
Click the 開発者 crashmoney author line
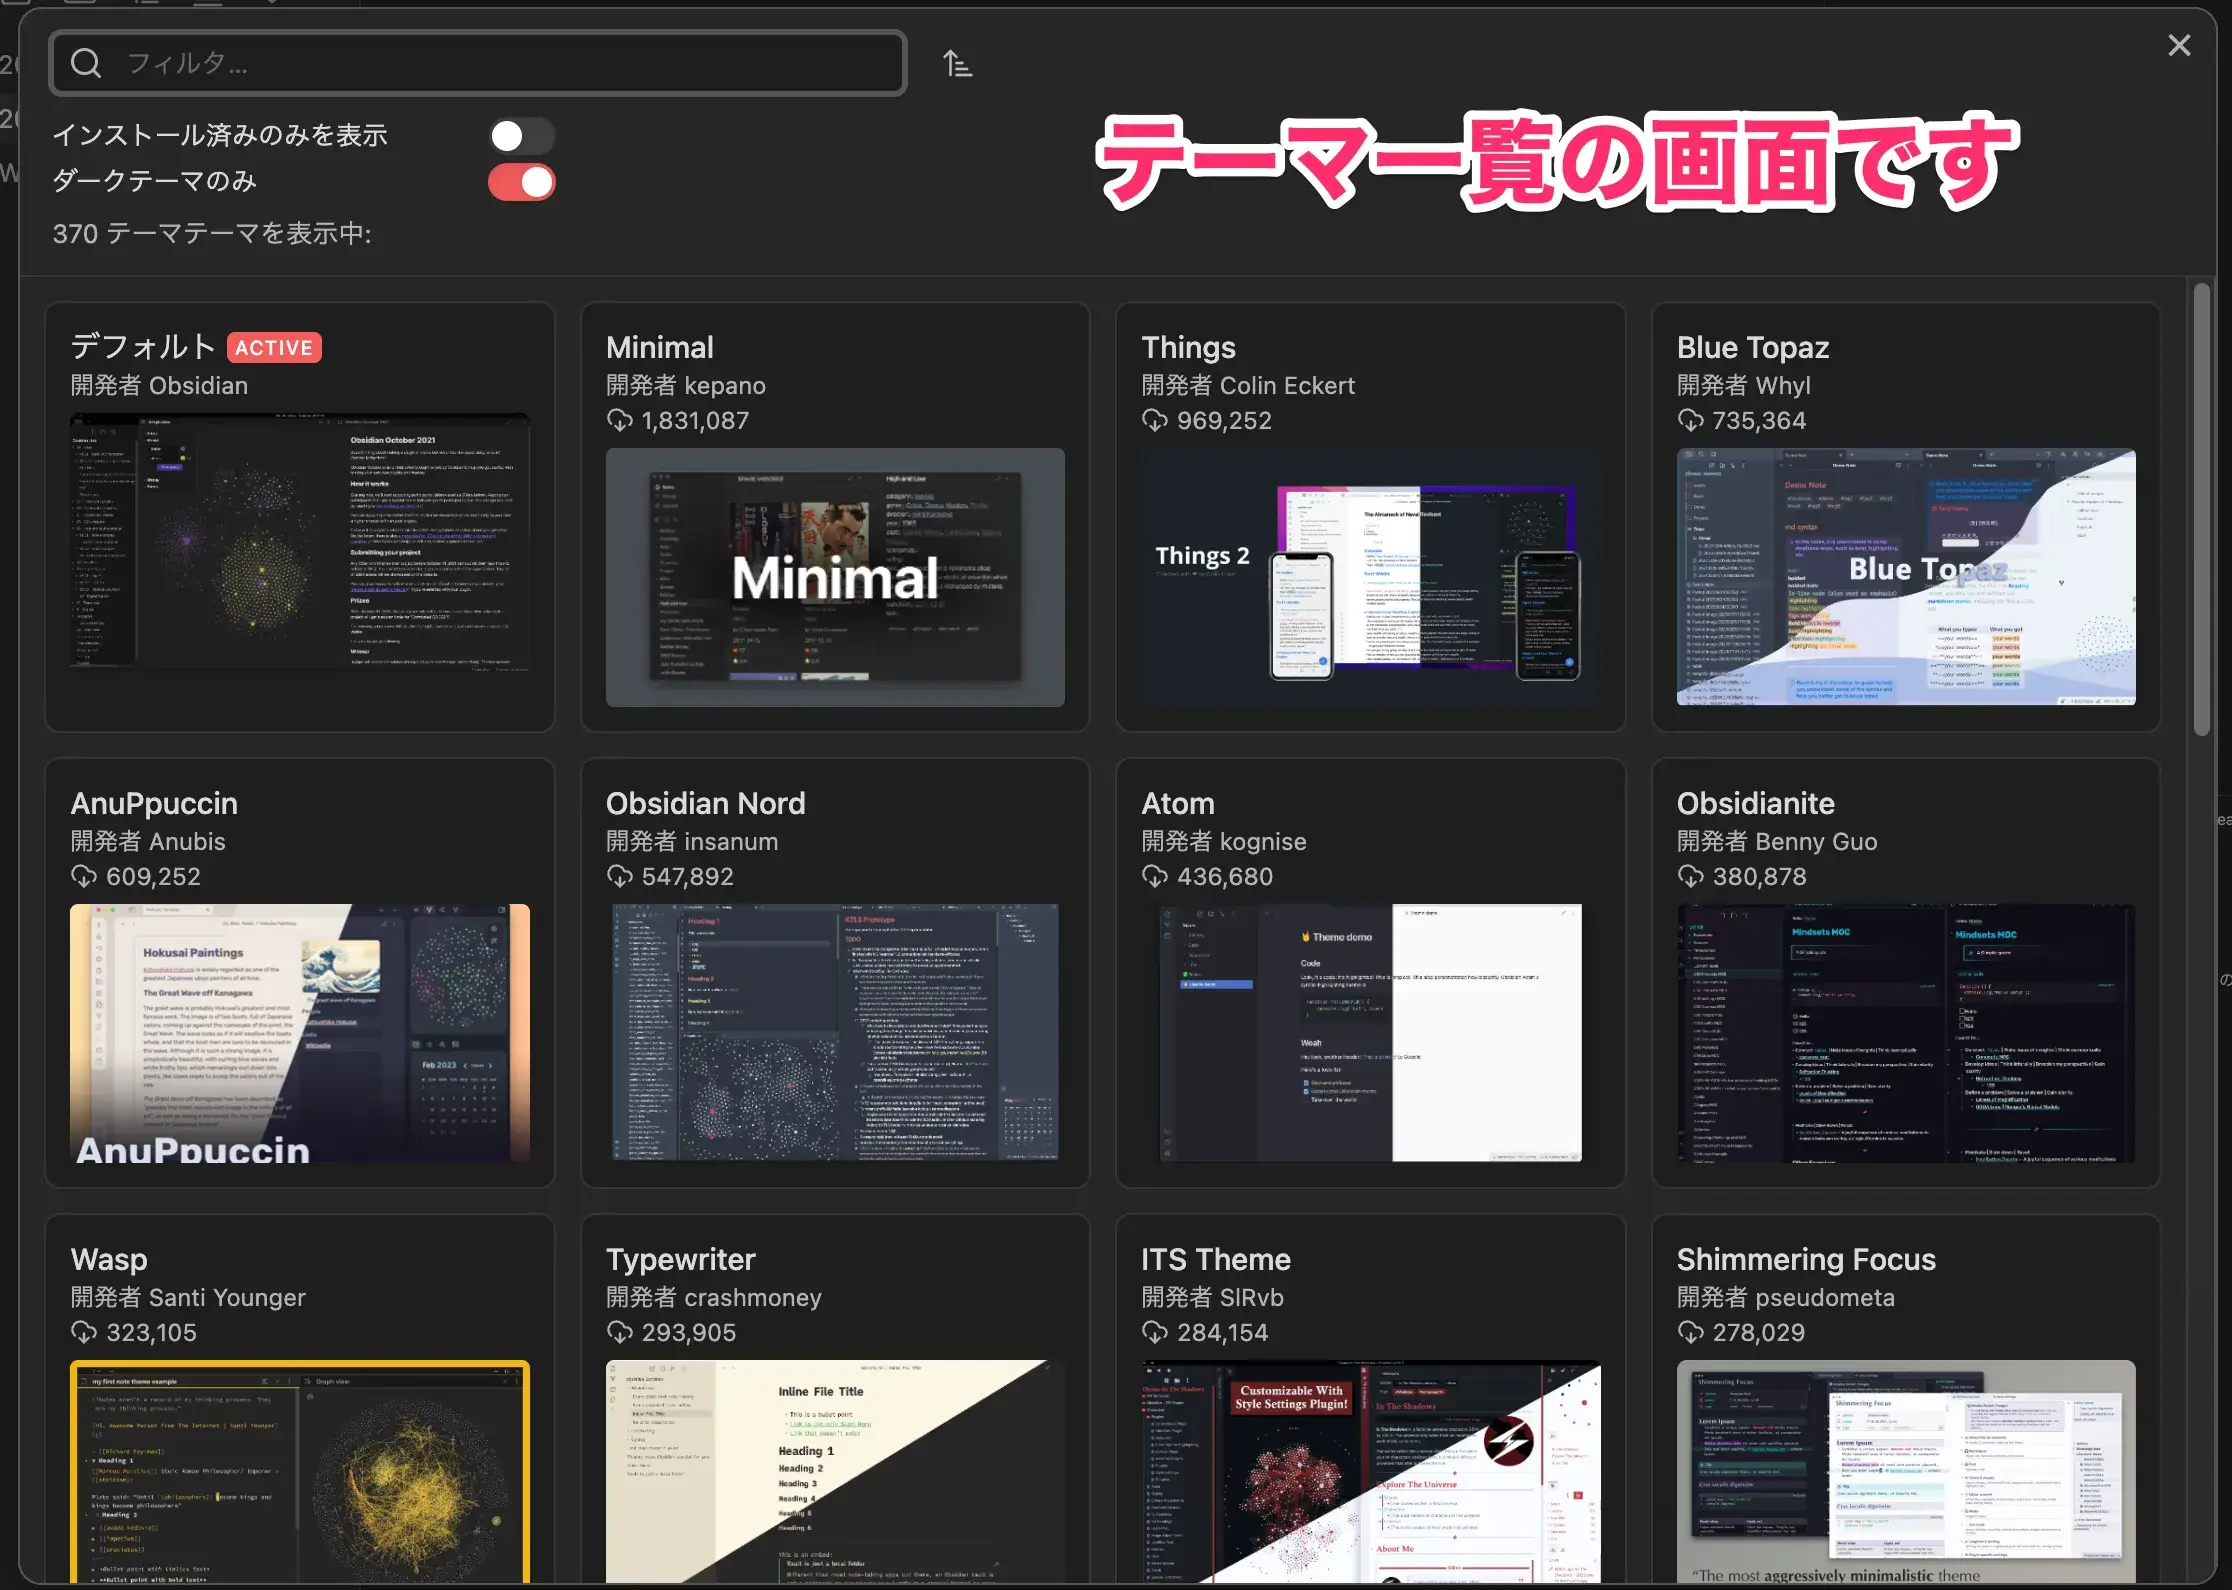click(x=714, y=1298)
